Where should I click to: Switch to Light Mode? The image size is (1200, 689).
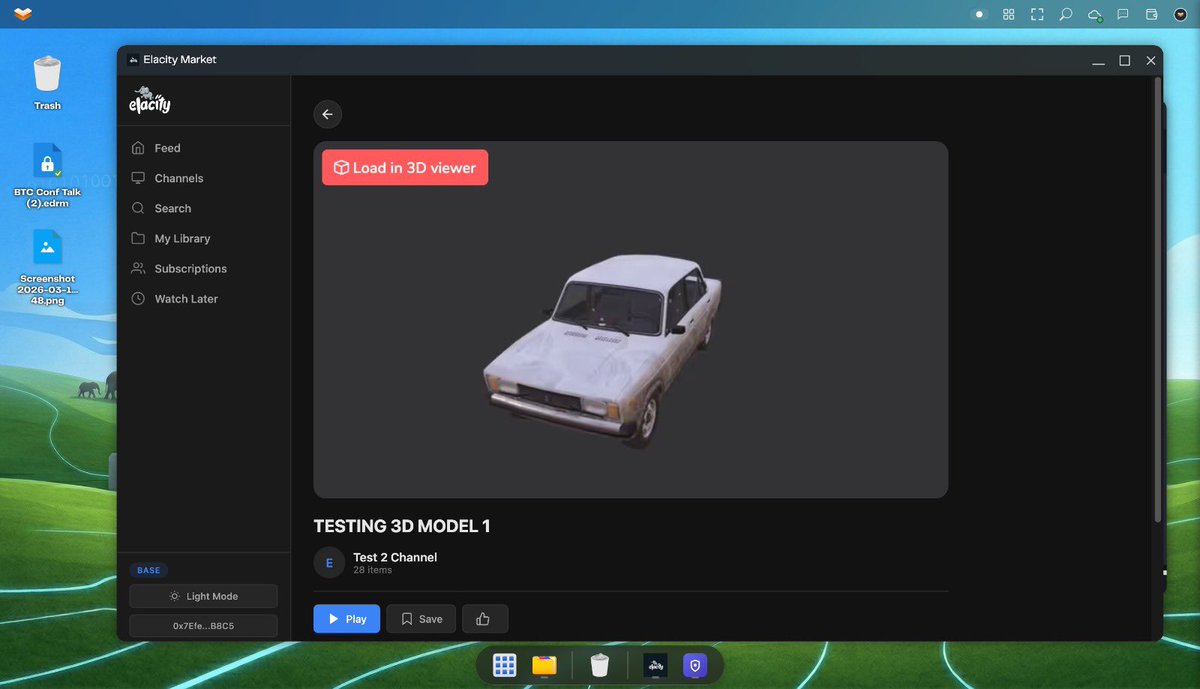[x=203, y=596]
